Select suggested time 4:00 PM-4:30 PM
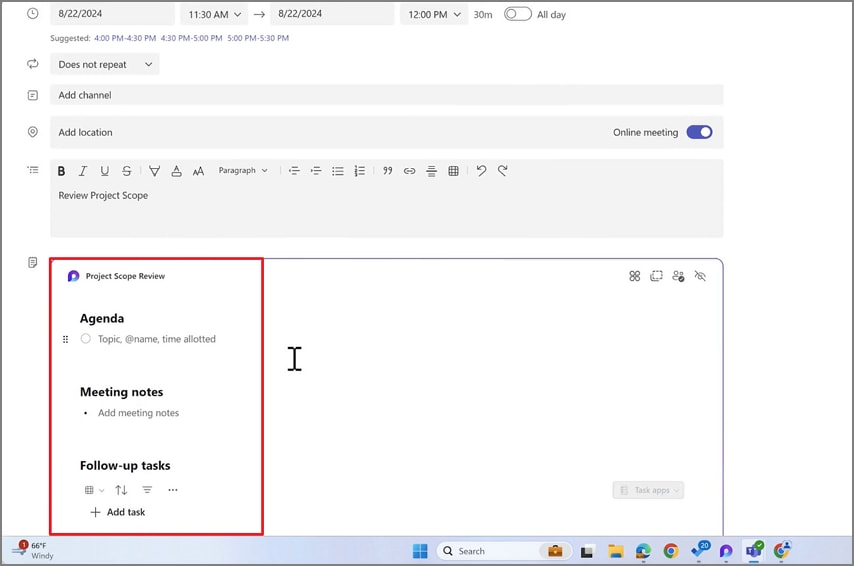 (125, 38)
